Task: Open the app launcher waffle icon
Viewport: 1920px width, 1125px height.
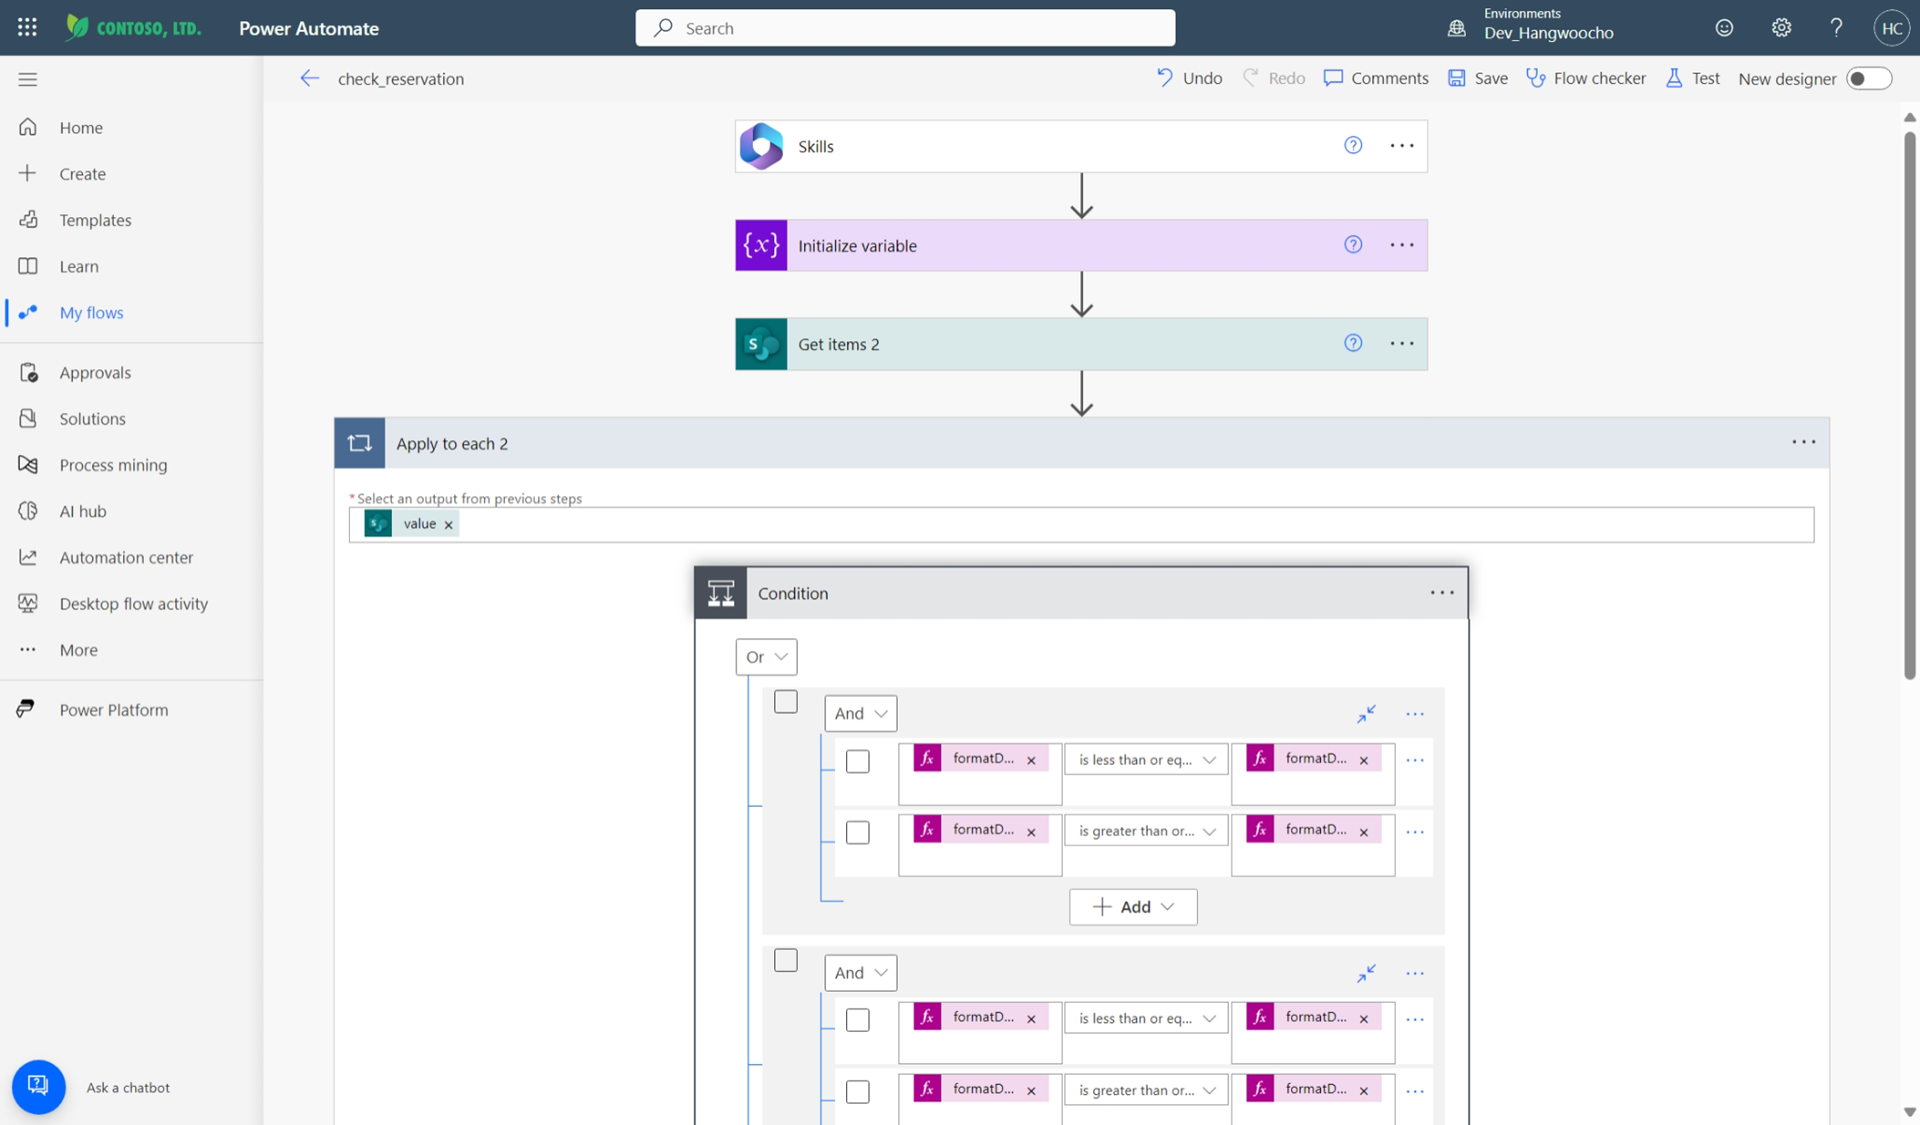Action: coord(27,27)
